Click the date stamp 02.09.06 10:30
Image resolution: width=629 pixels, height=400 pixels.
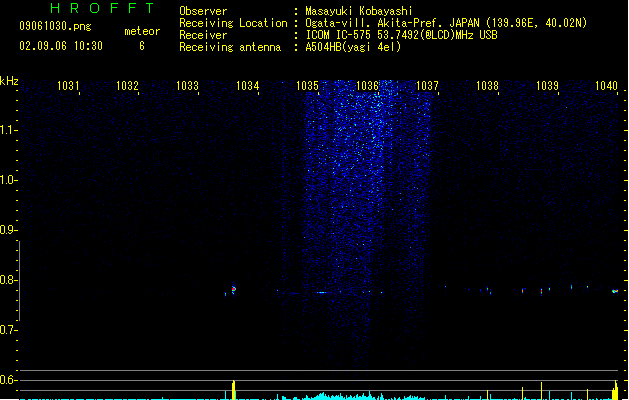61,46
